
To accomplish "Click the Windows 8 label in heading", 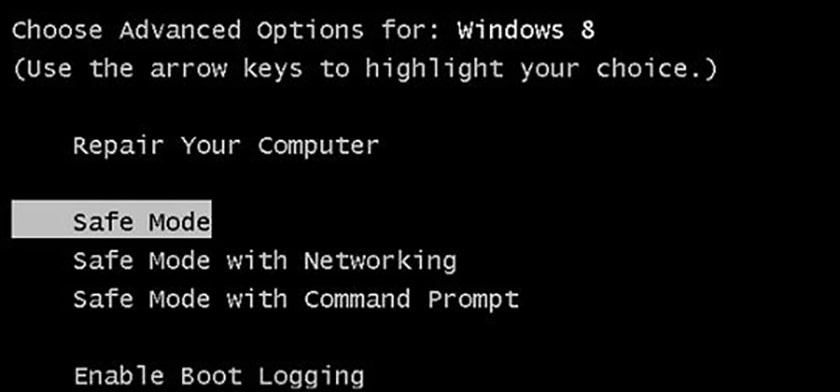I will (526, 31).
